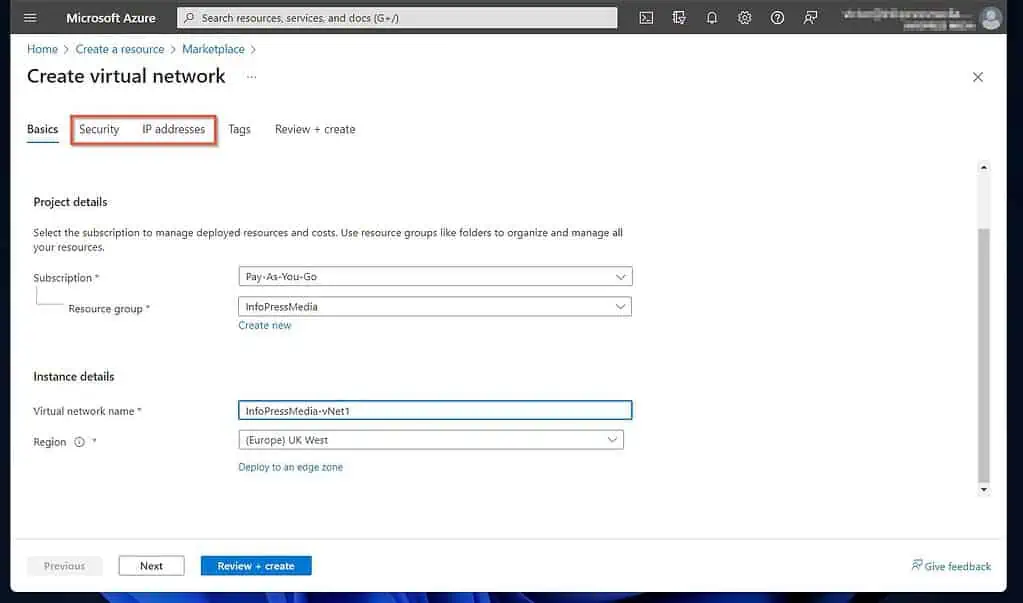The height and width of the screenshot is (603, 1023).
Task: Open the Cloud Shell terminal icon
Action: tap(645, 17)
